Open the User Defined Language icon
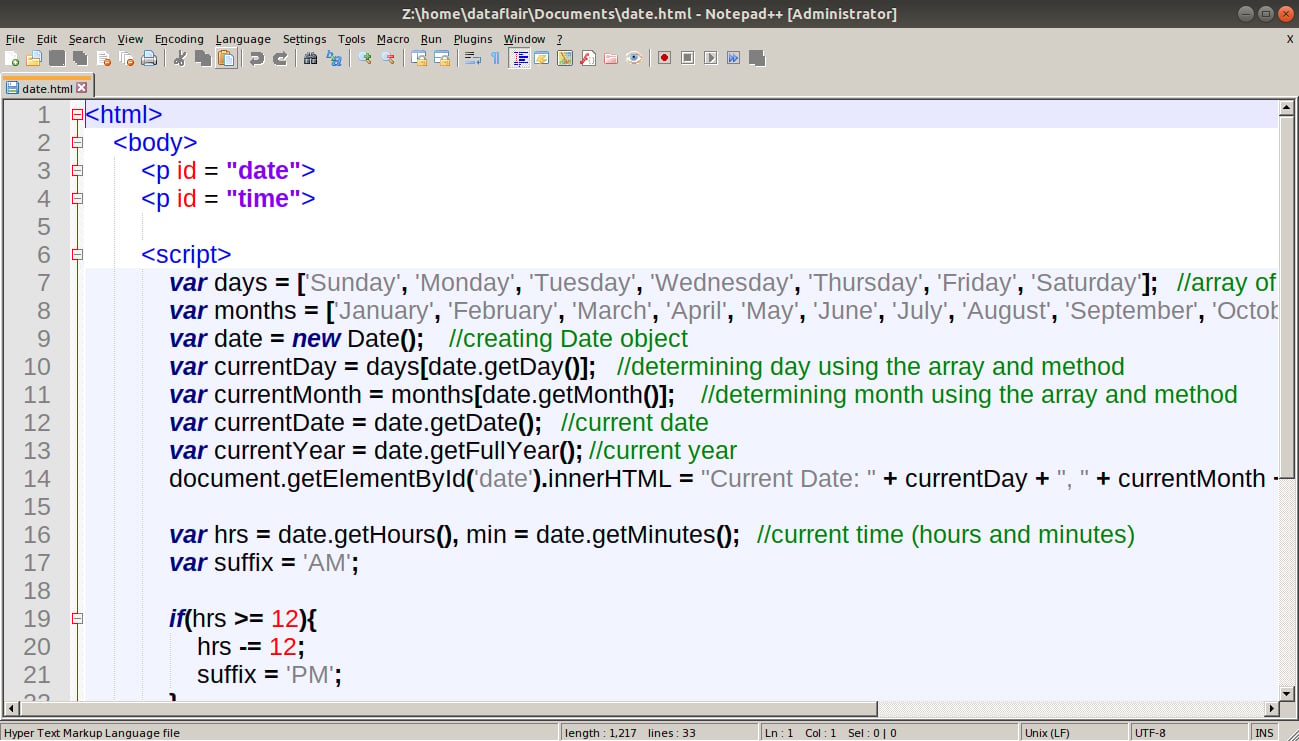The width and height of the screenshot is (1299, 741). 542,58
